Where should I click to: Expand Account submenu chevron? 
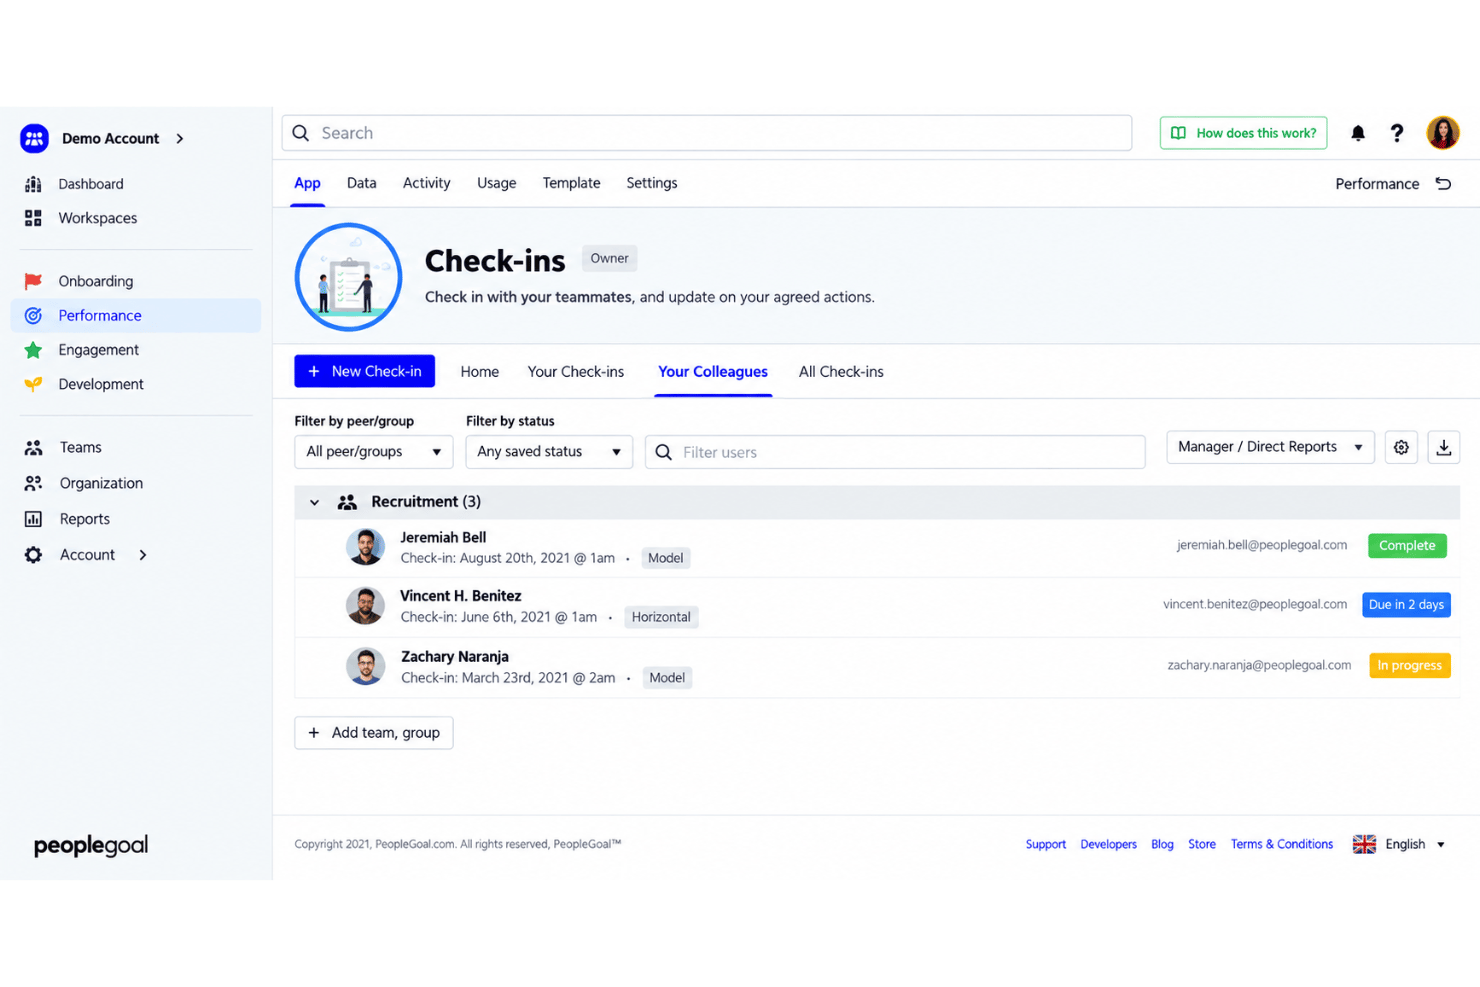click(143, 555)
